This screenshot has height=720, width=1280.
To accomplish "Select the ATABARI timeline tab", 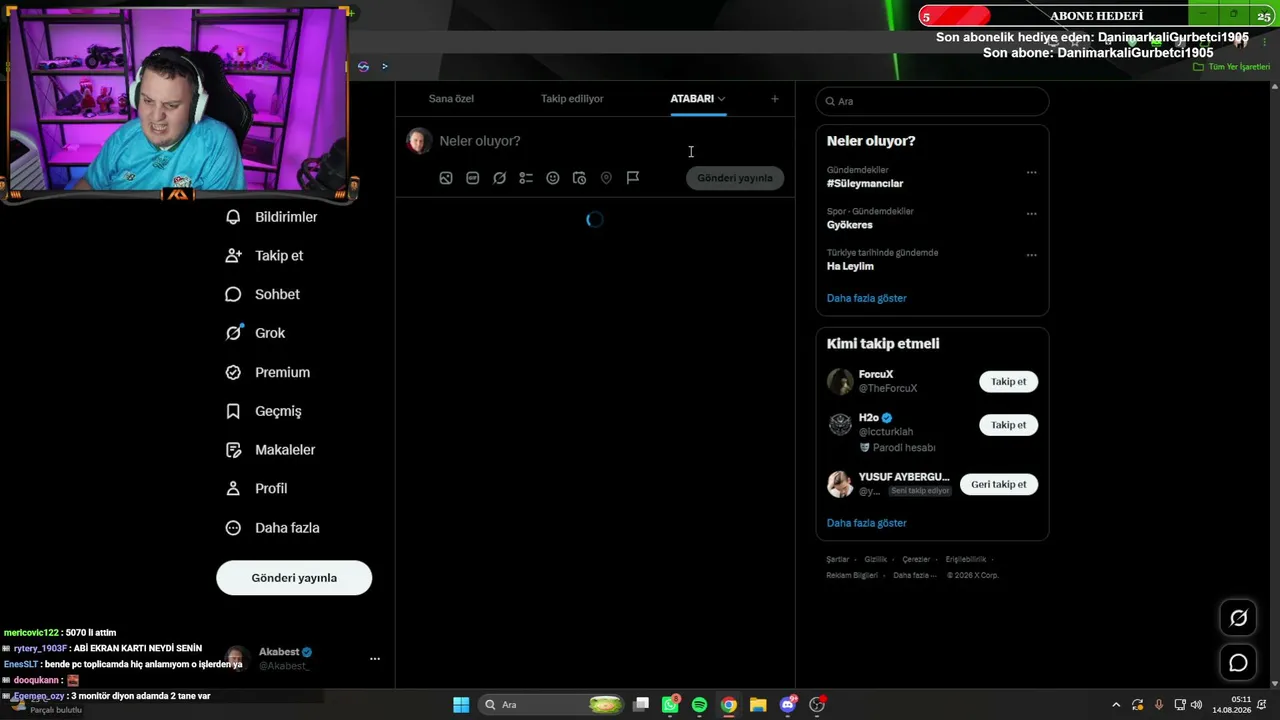I will 692,99.
